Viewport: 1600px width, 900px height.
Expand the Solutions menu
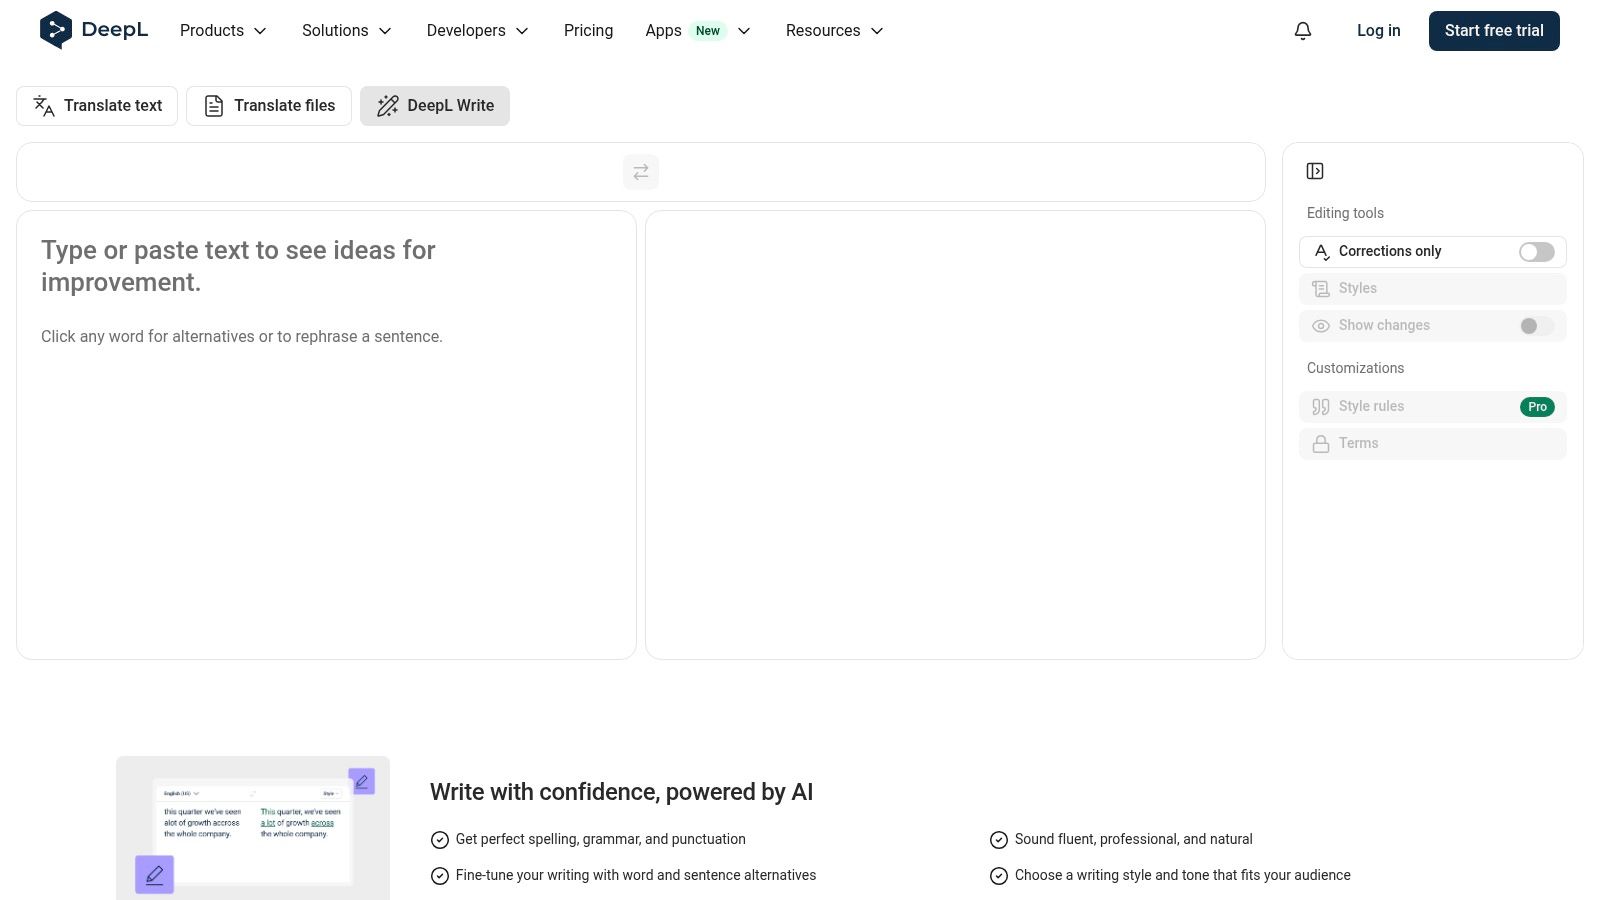point(346,31)
